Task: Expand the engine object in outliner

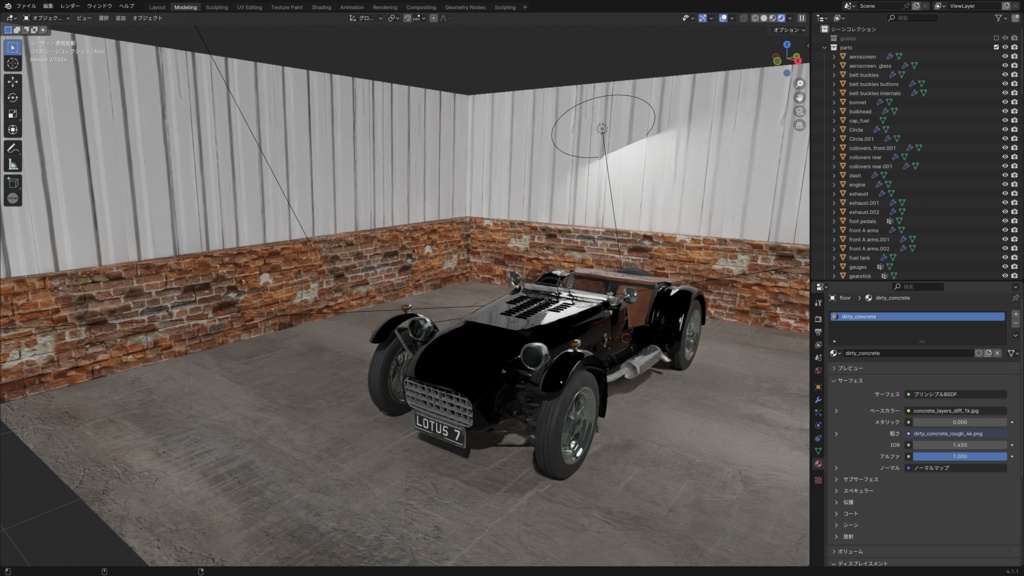Action: (834, 185)
